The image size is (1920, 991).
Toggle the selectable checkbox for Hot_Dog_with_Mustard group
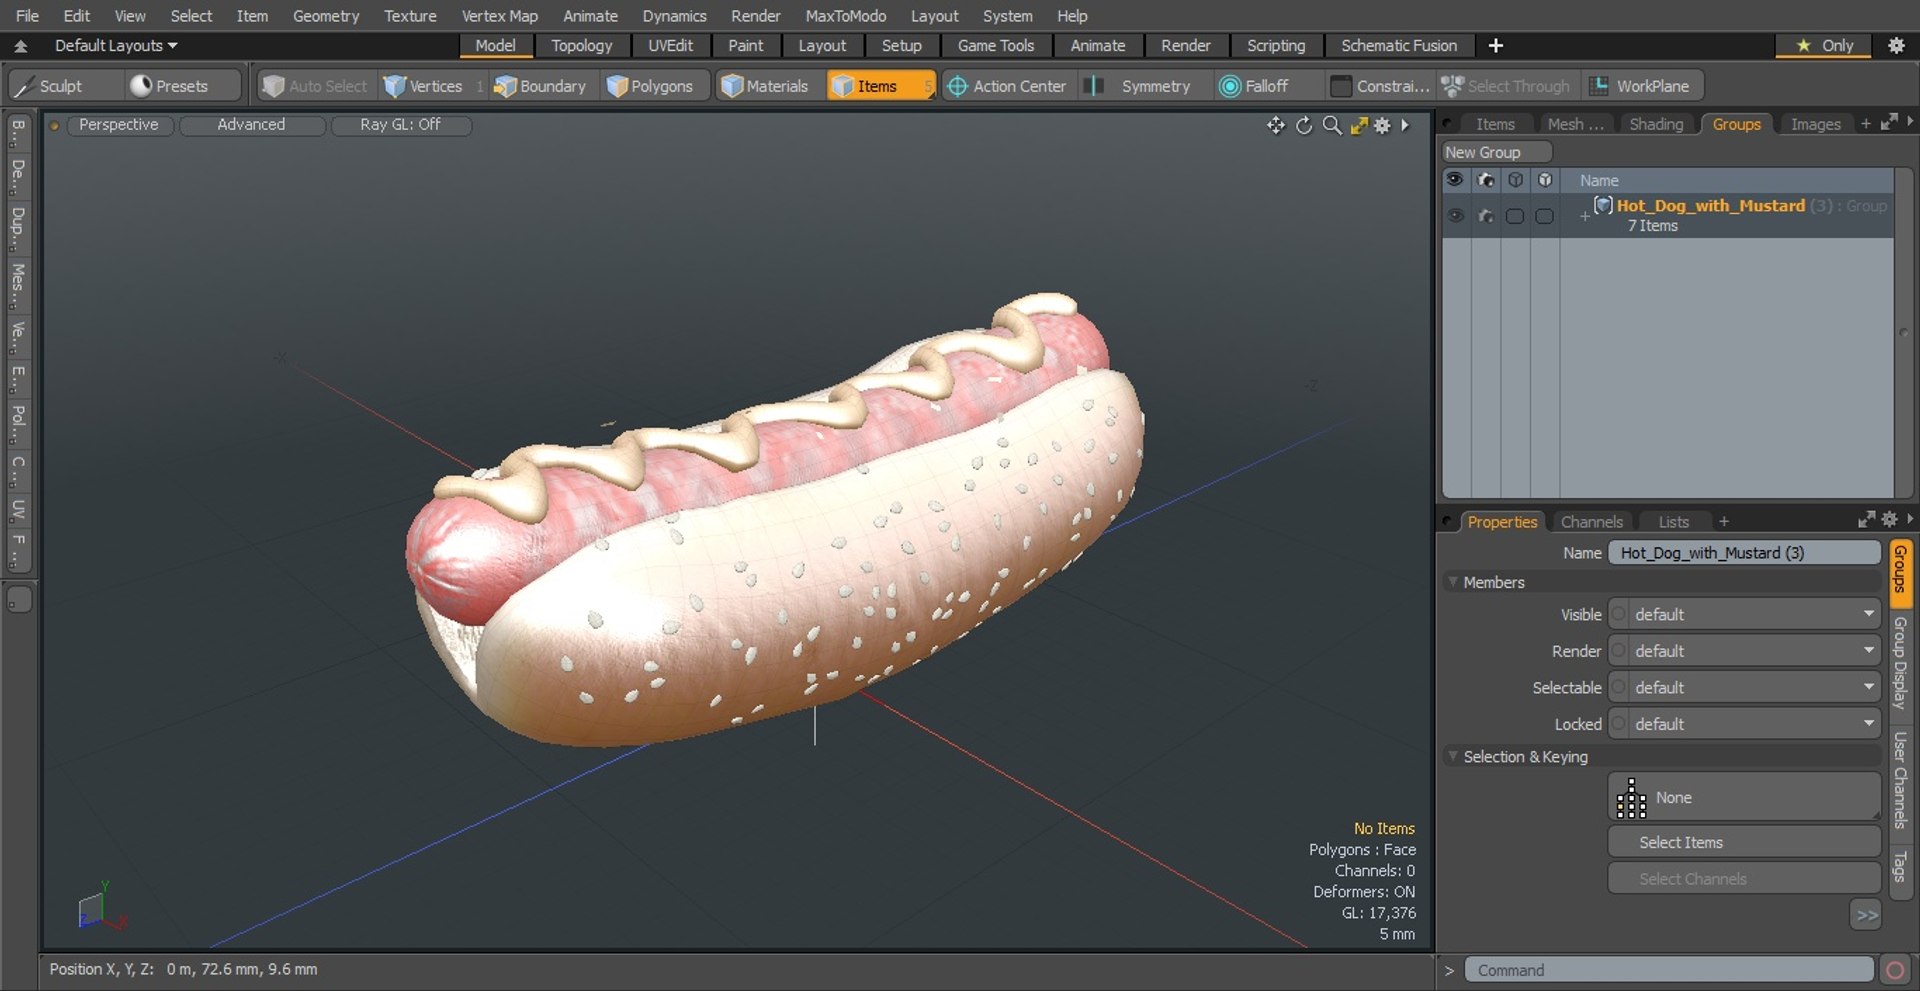[1515, 216]
